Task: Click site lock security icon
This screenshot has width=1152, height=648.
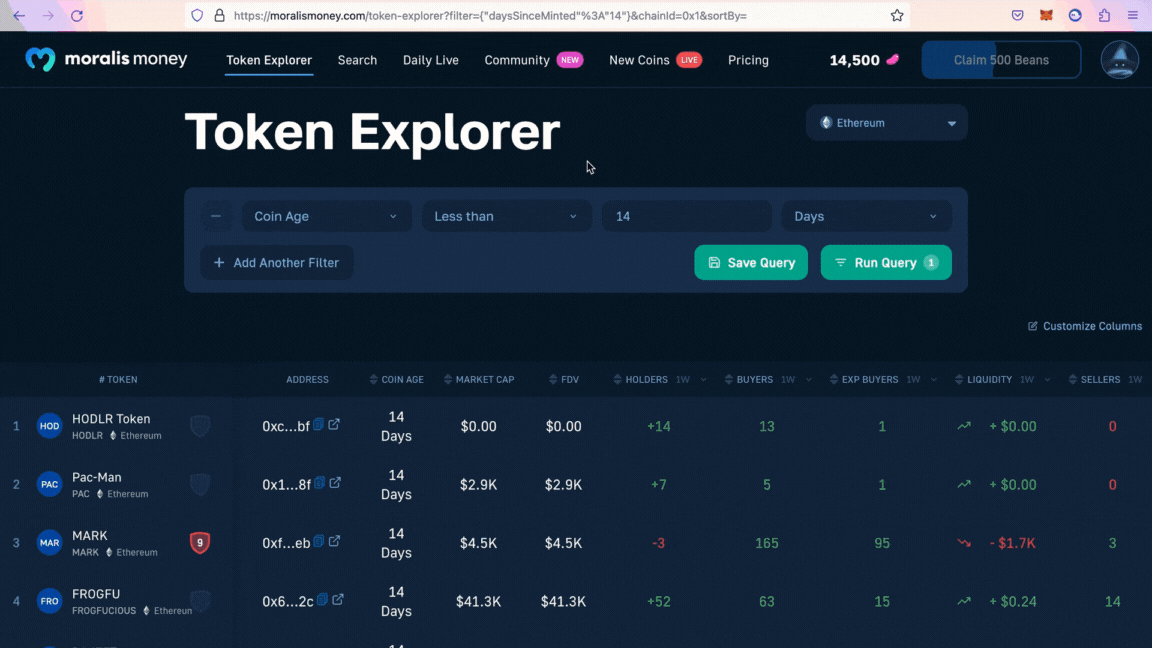Action: point(219,15)
